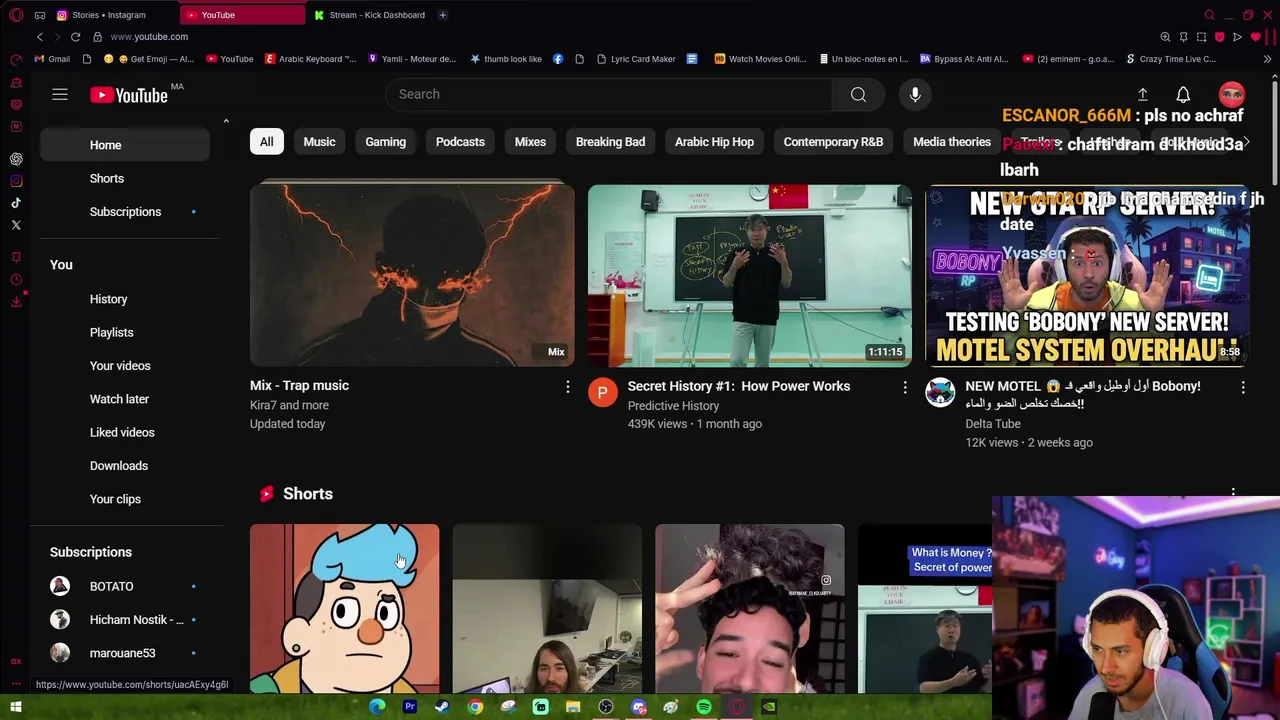The image size is (1280, 720).
Task: Reload the page in browser toolbar
Action: [x=75, y=37]
